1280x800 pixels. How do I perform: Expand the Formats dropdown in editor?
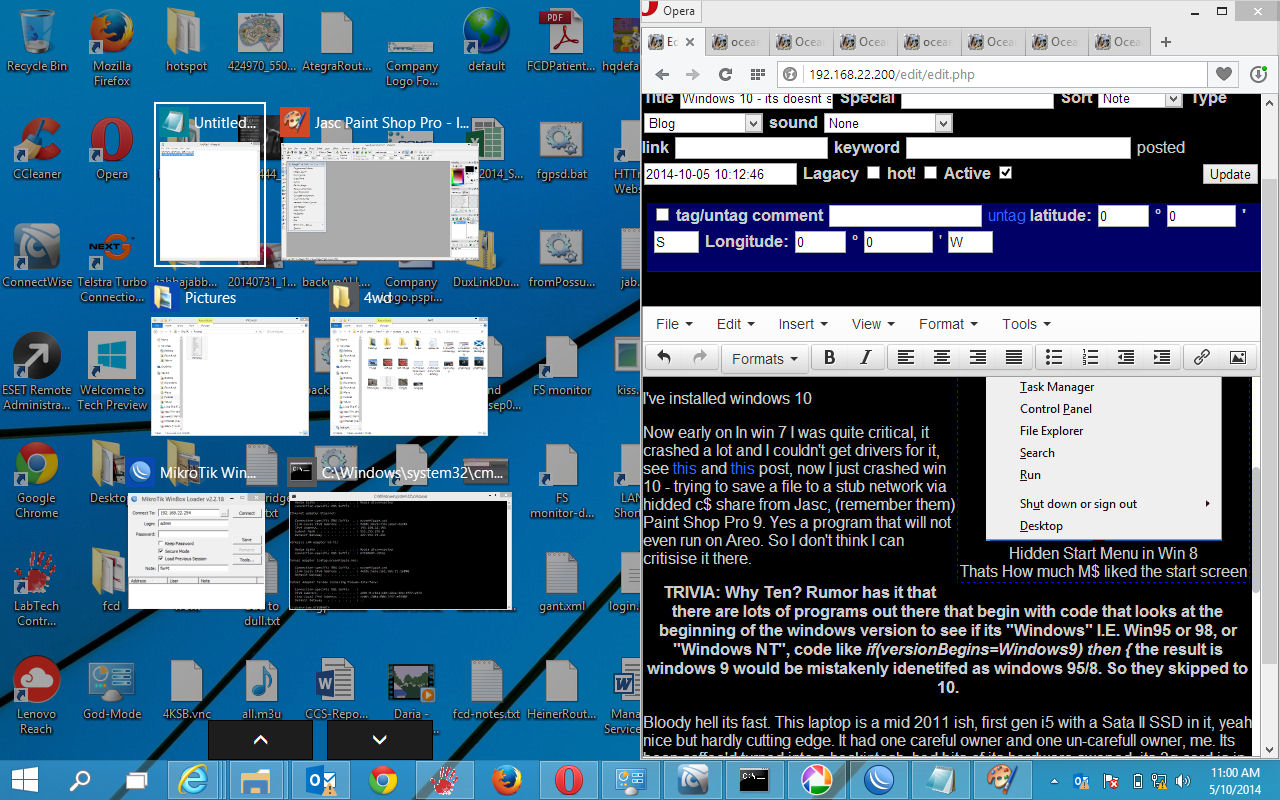point(765,358)
